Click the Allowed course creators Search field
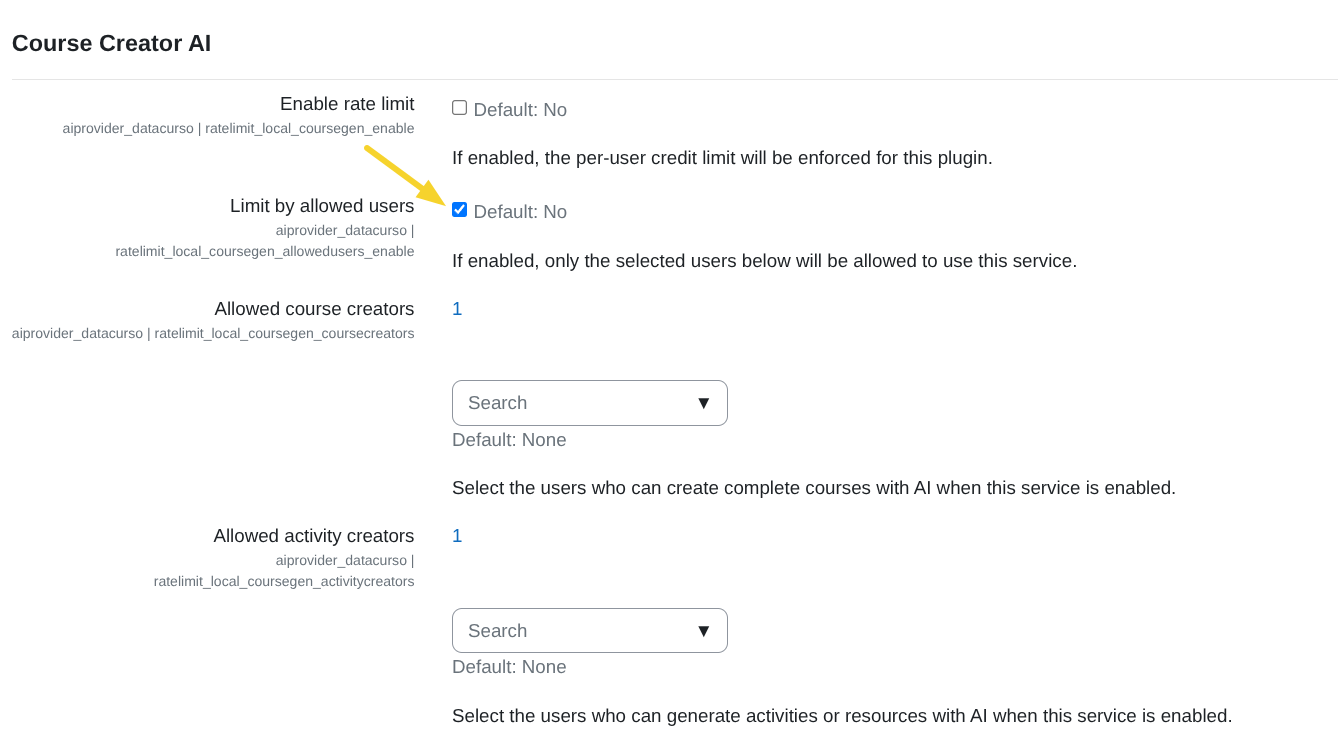 [570, 403]
